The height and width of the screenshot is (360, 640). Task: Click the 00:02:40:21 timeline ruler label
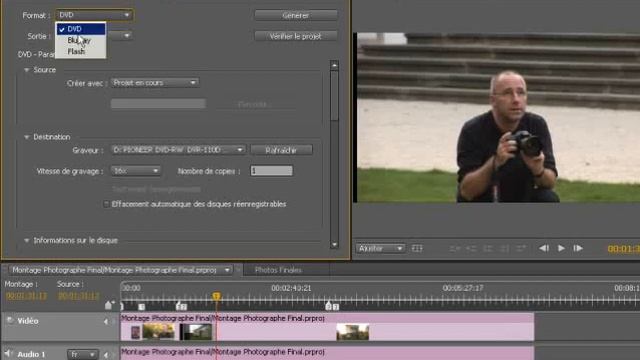click(291, 288)
